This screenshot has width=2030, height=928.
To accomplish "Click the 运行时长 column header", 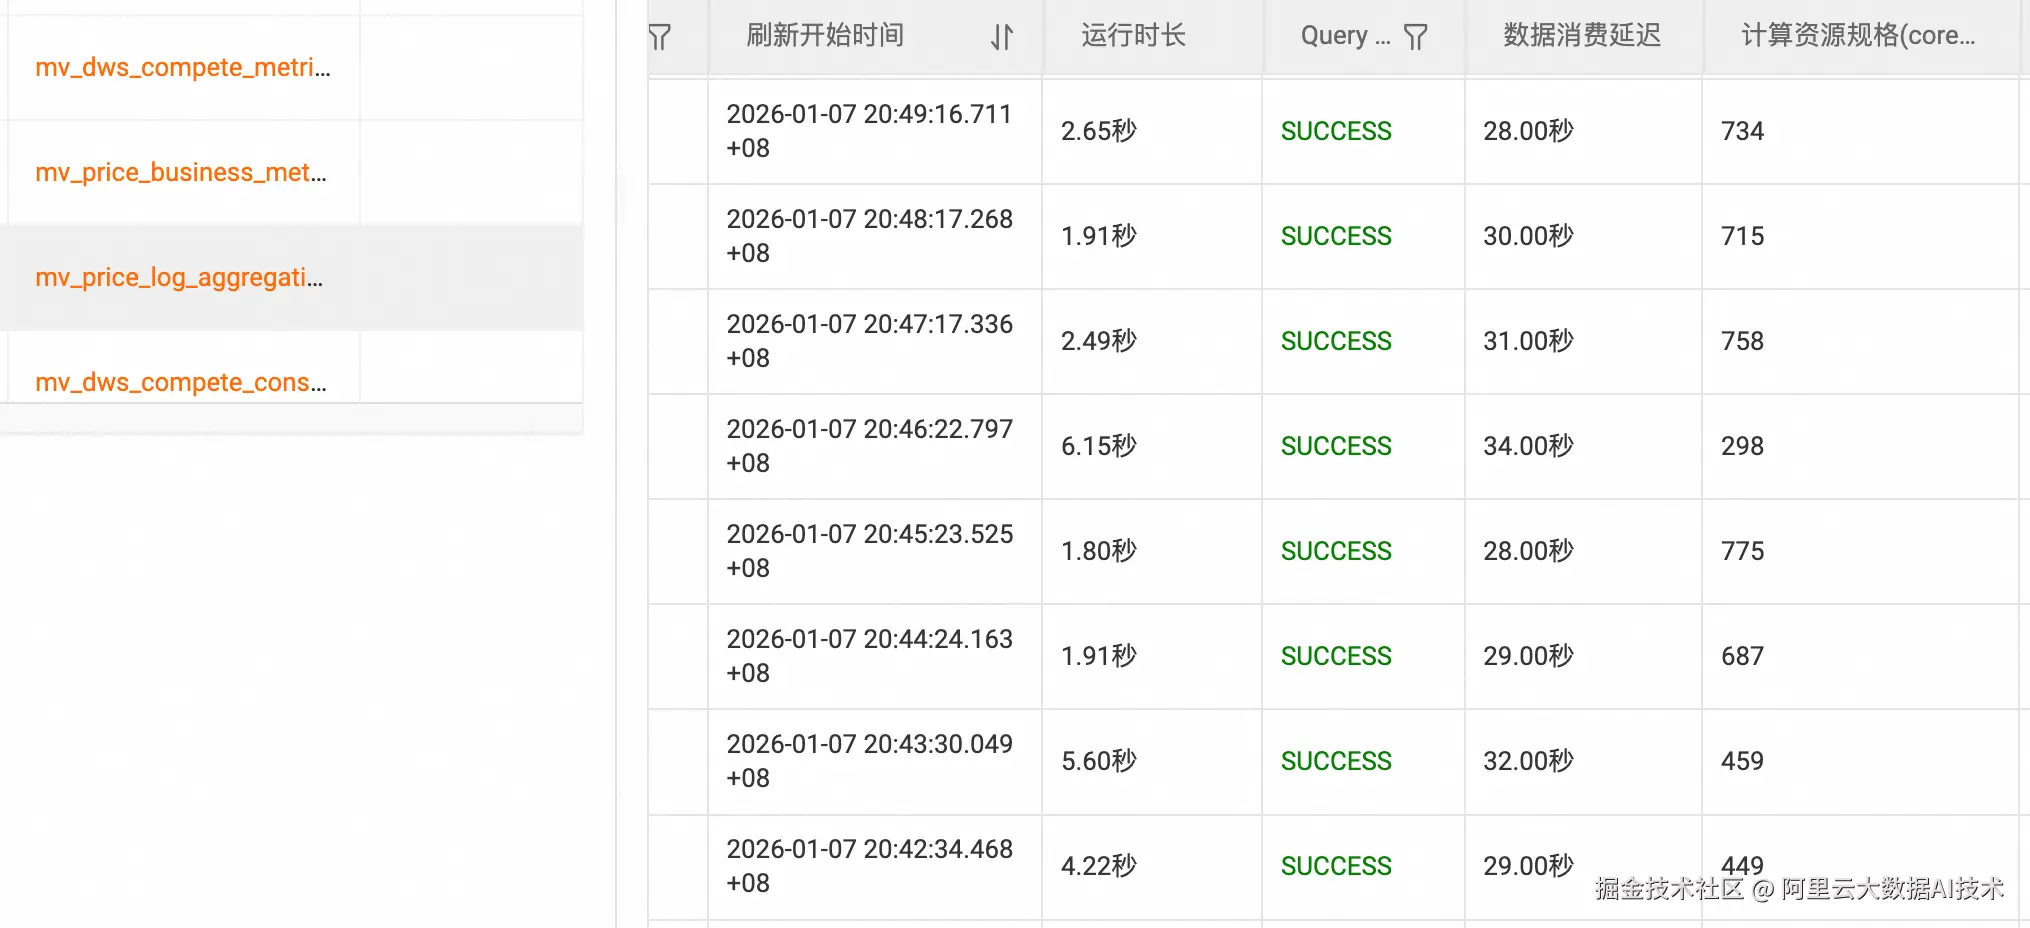I will point(1133,36).
